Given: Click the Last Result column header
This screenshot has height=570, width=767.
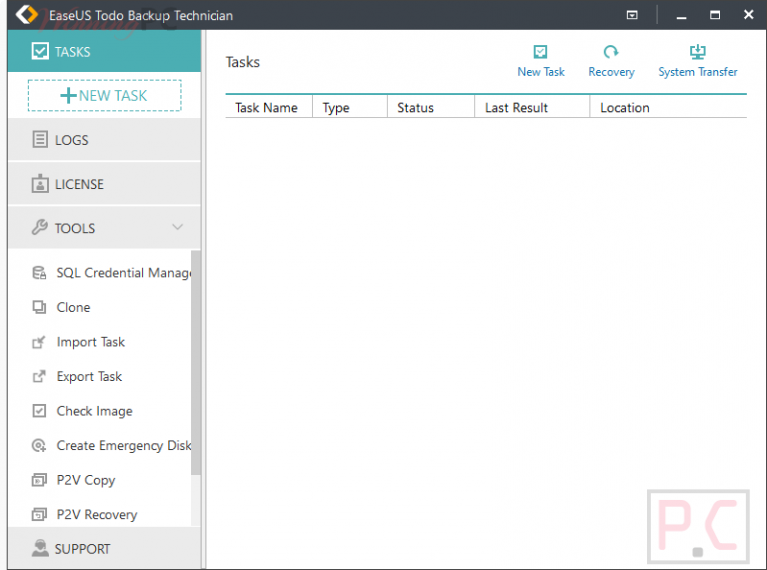Looking at the screenshot, I should pos(532,107).
